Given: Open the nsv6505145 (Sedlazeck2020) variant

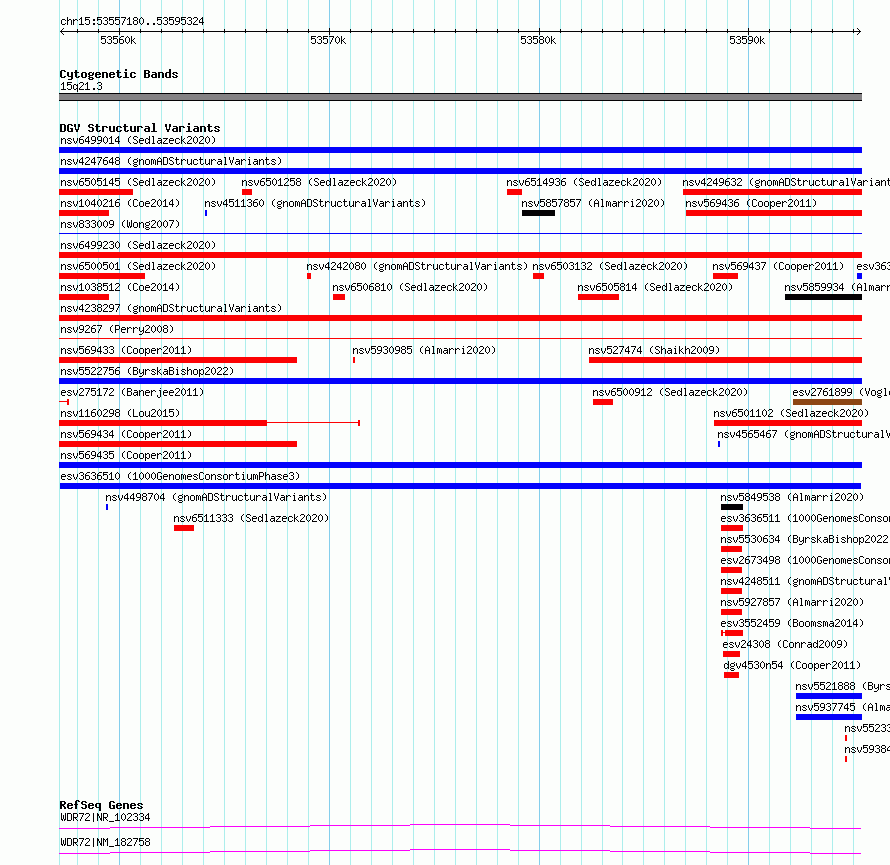Looking at the screenshot, I should pyautogui.click(x=138, y=182).
